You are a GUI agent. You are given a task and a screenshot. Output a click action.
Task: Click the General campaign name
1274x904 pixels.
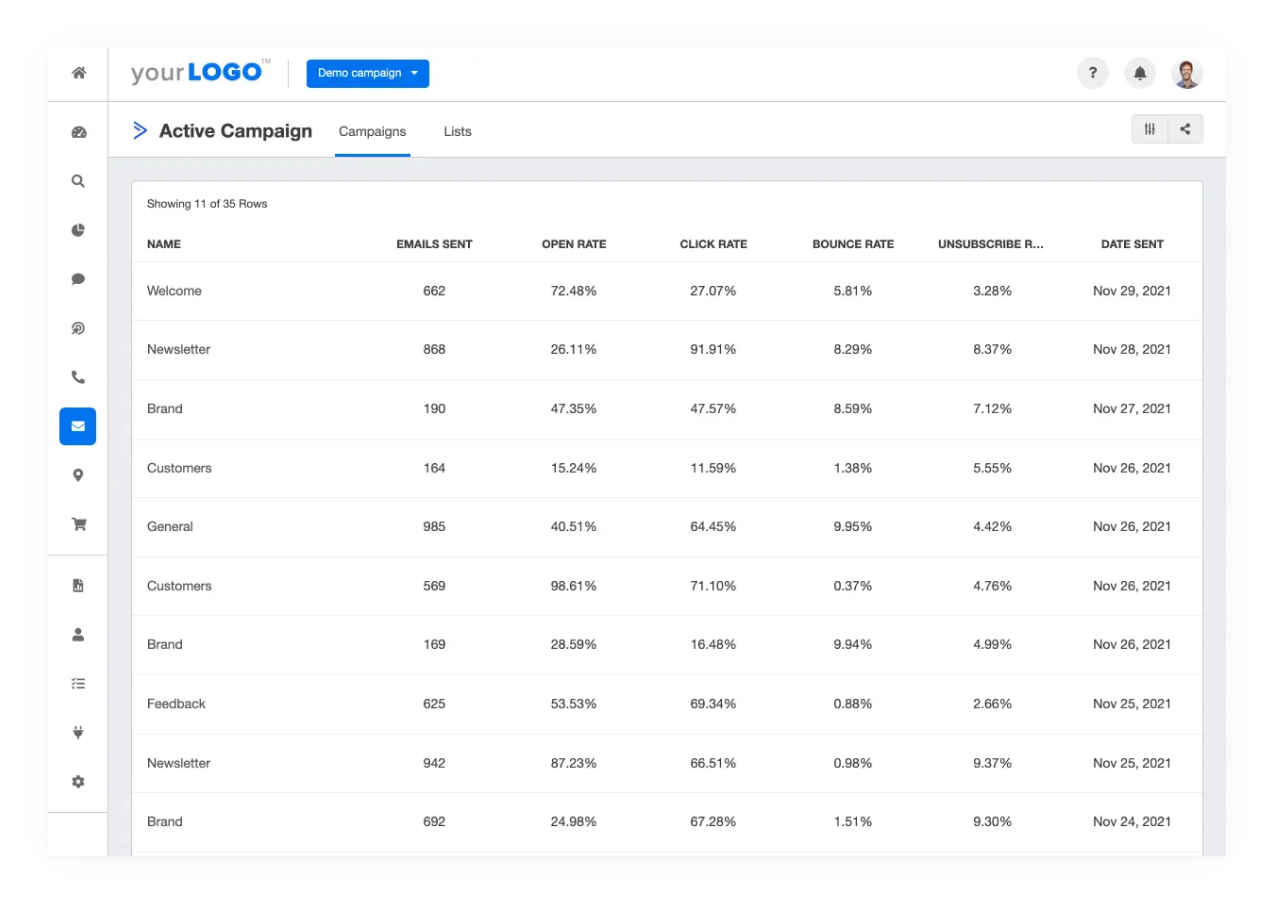tap(170, 527)
